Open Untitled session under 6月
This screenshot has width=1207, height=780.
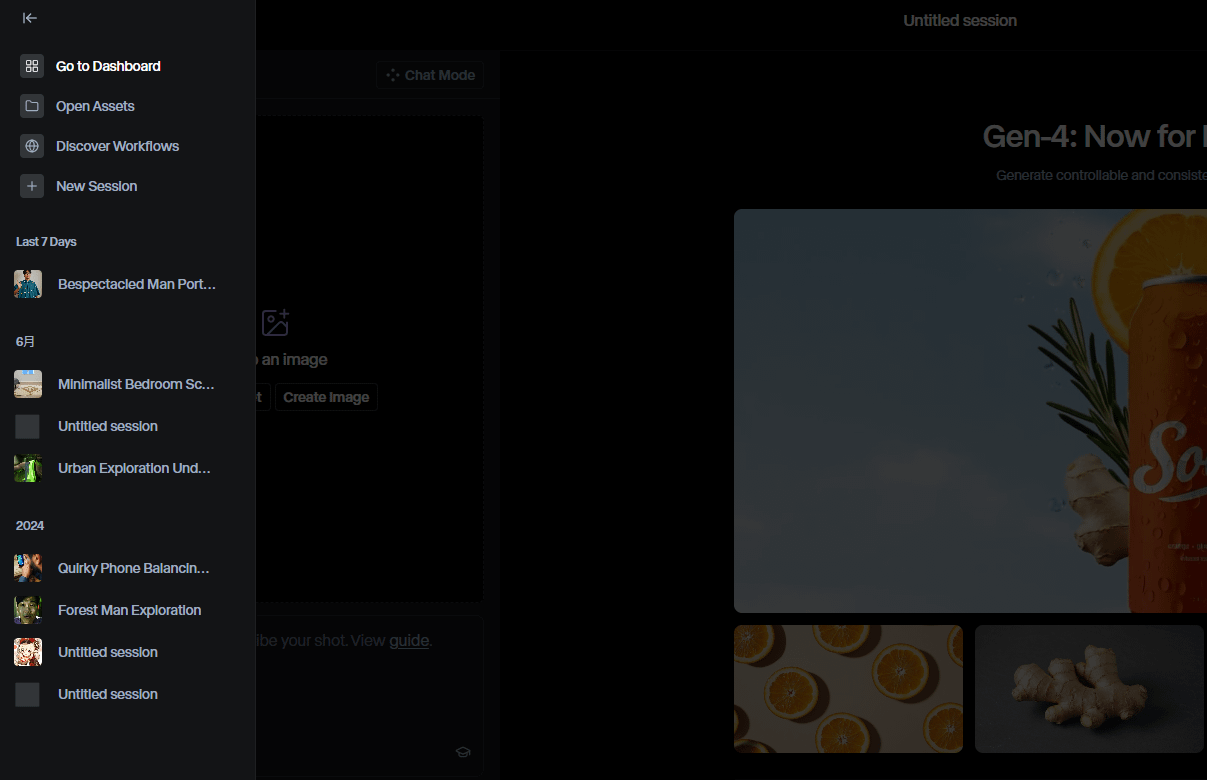107,426
